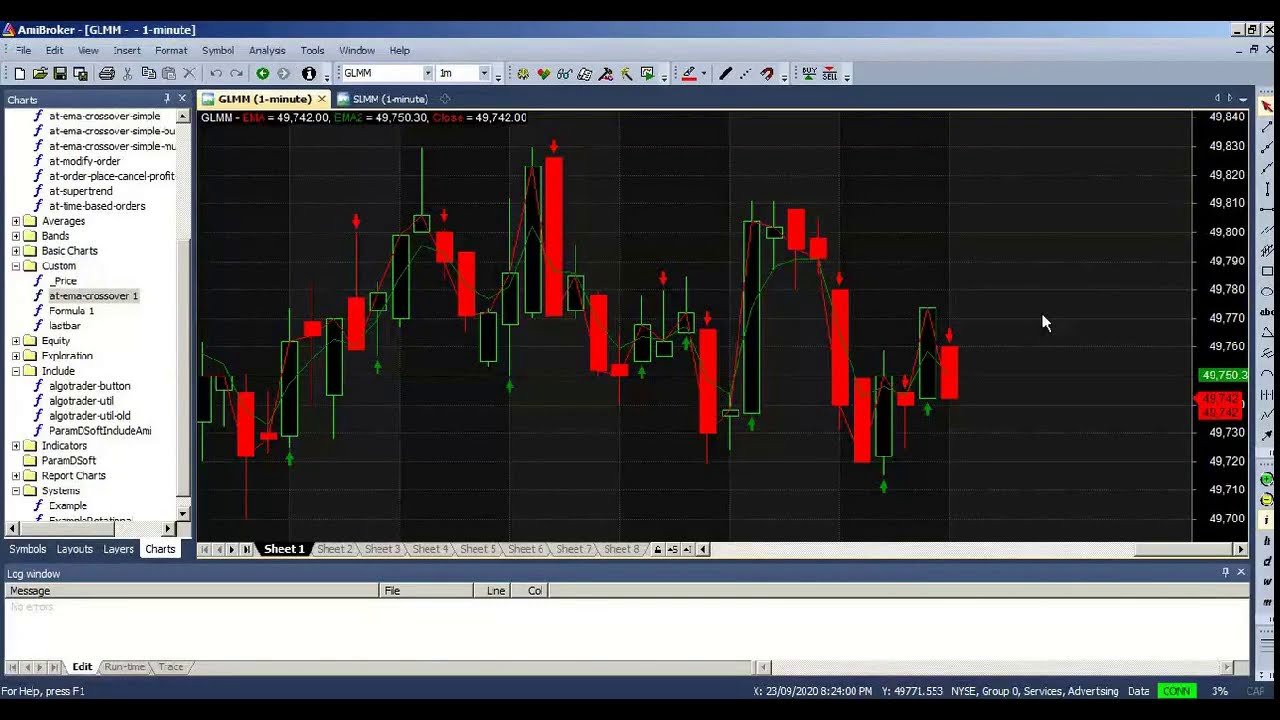Go back with the green arrow
Image resolution: width=1280 pixels, height=720 pixels.
263,74
